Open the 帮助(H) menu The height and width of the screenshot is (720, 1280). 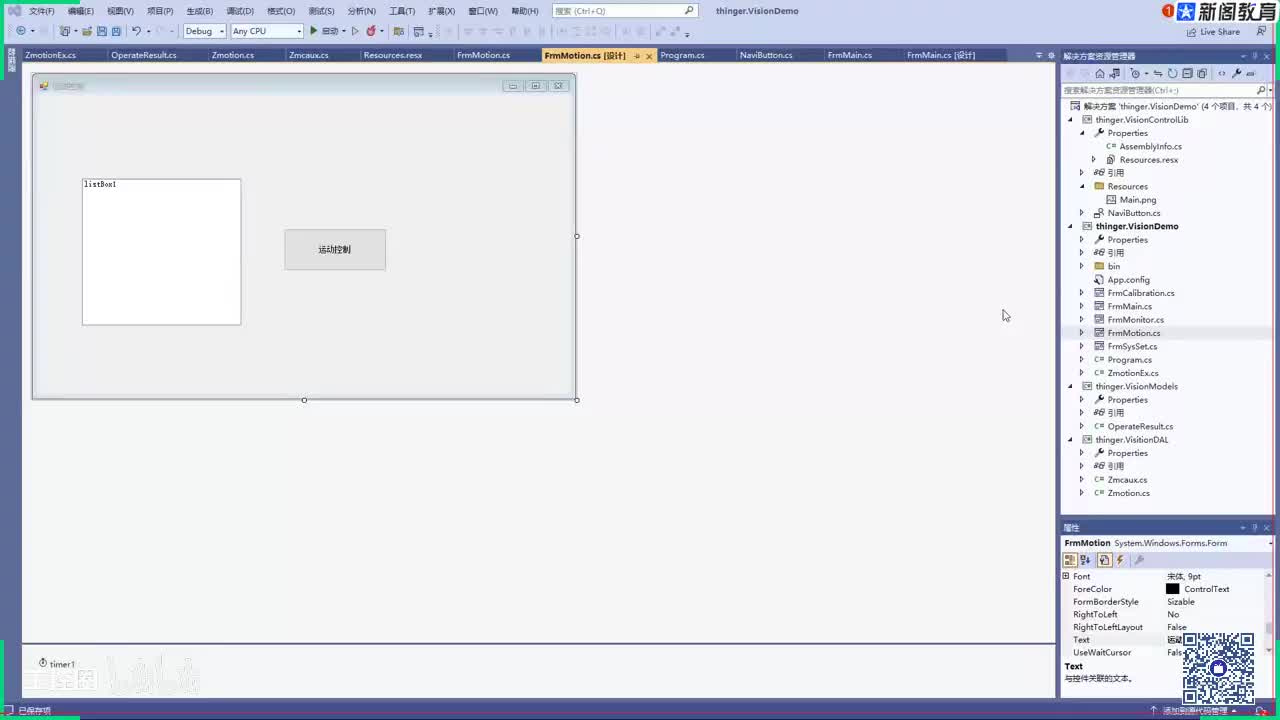(x=525, y=11)
